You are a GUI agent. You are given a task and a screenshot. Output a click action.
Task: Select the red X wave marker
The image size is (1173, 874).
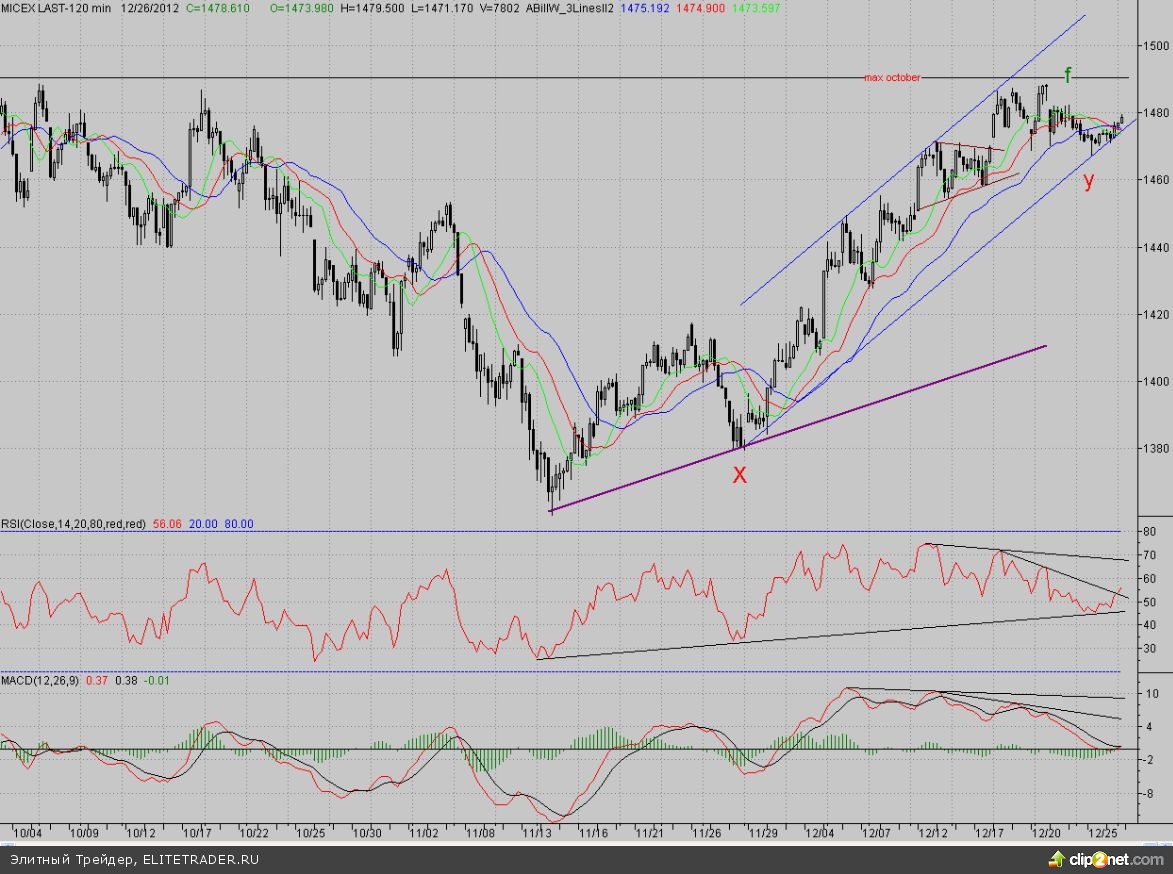coord(740,476)
